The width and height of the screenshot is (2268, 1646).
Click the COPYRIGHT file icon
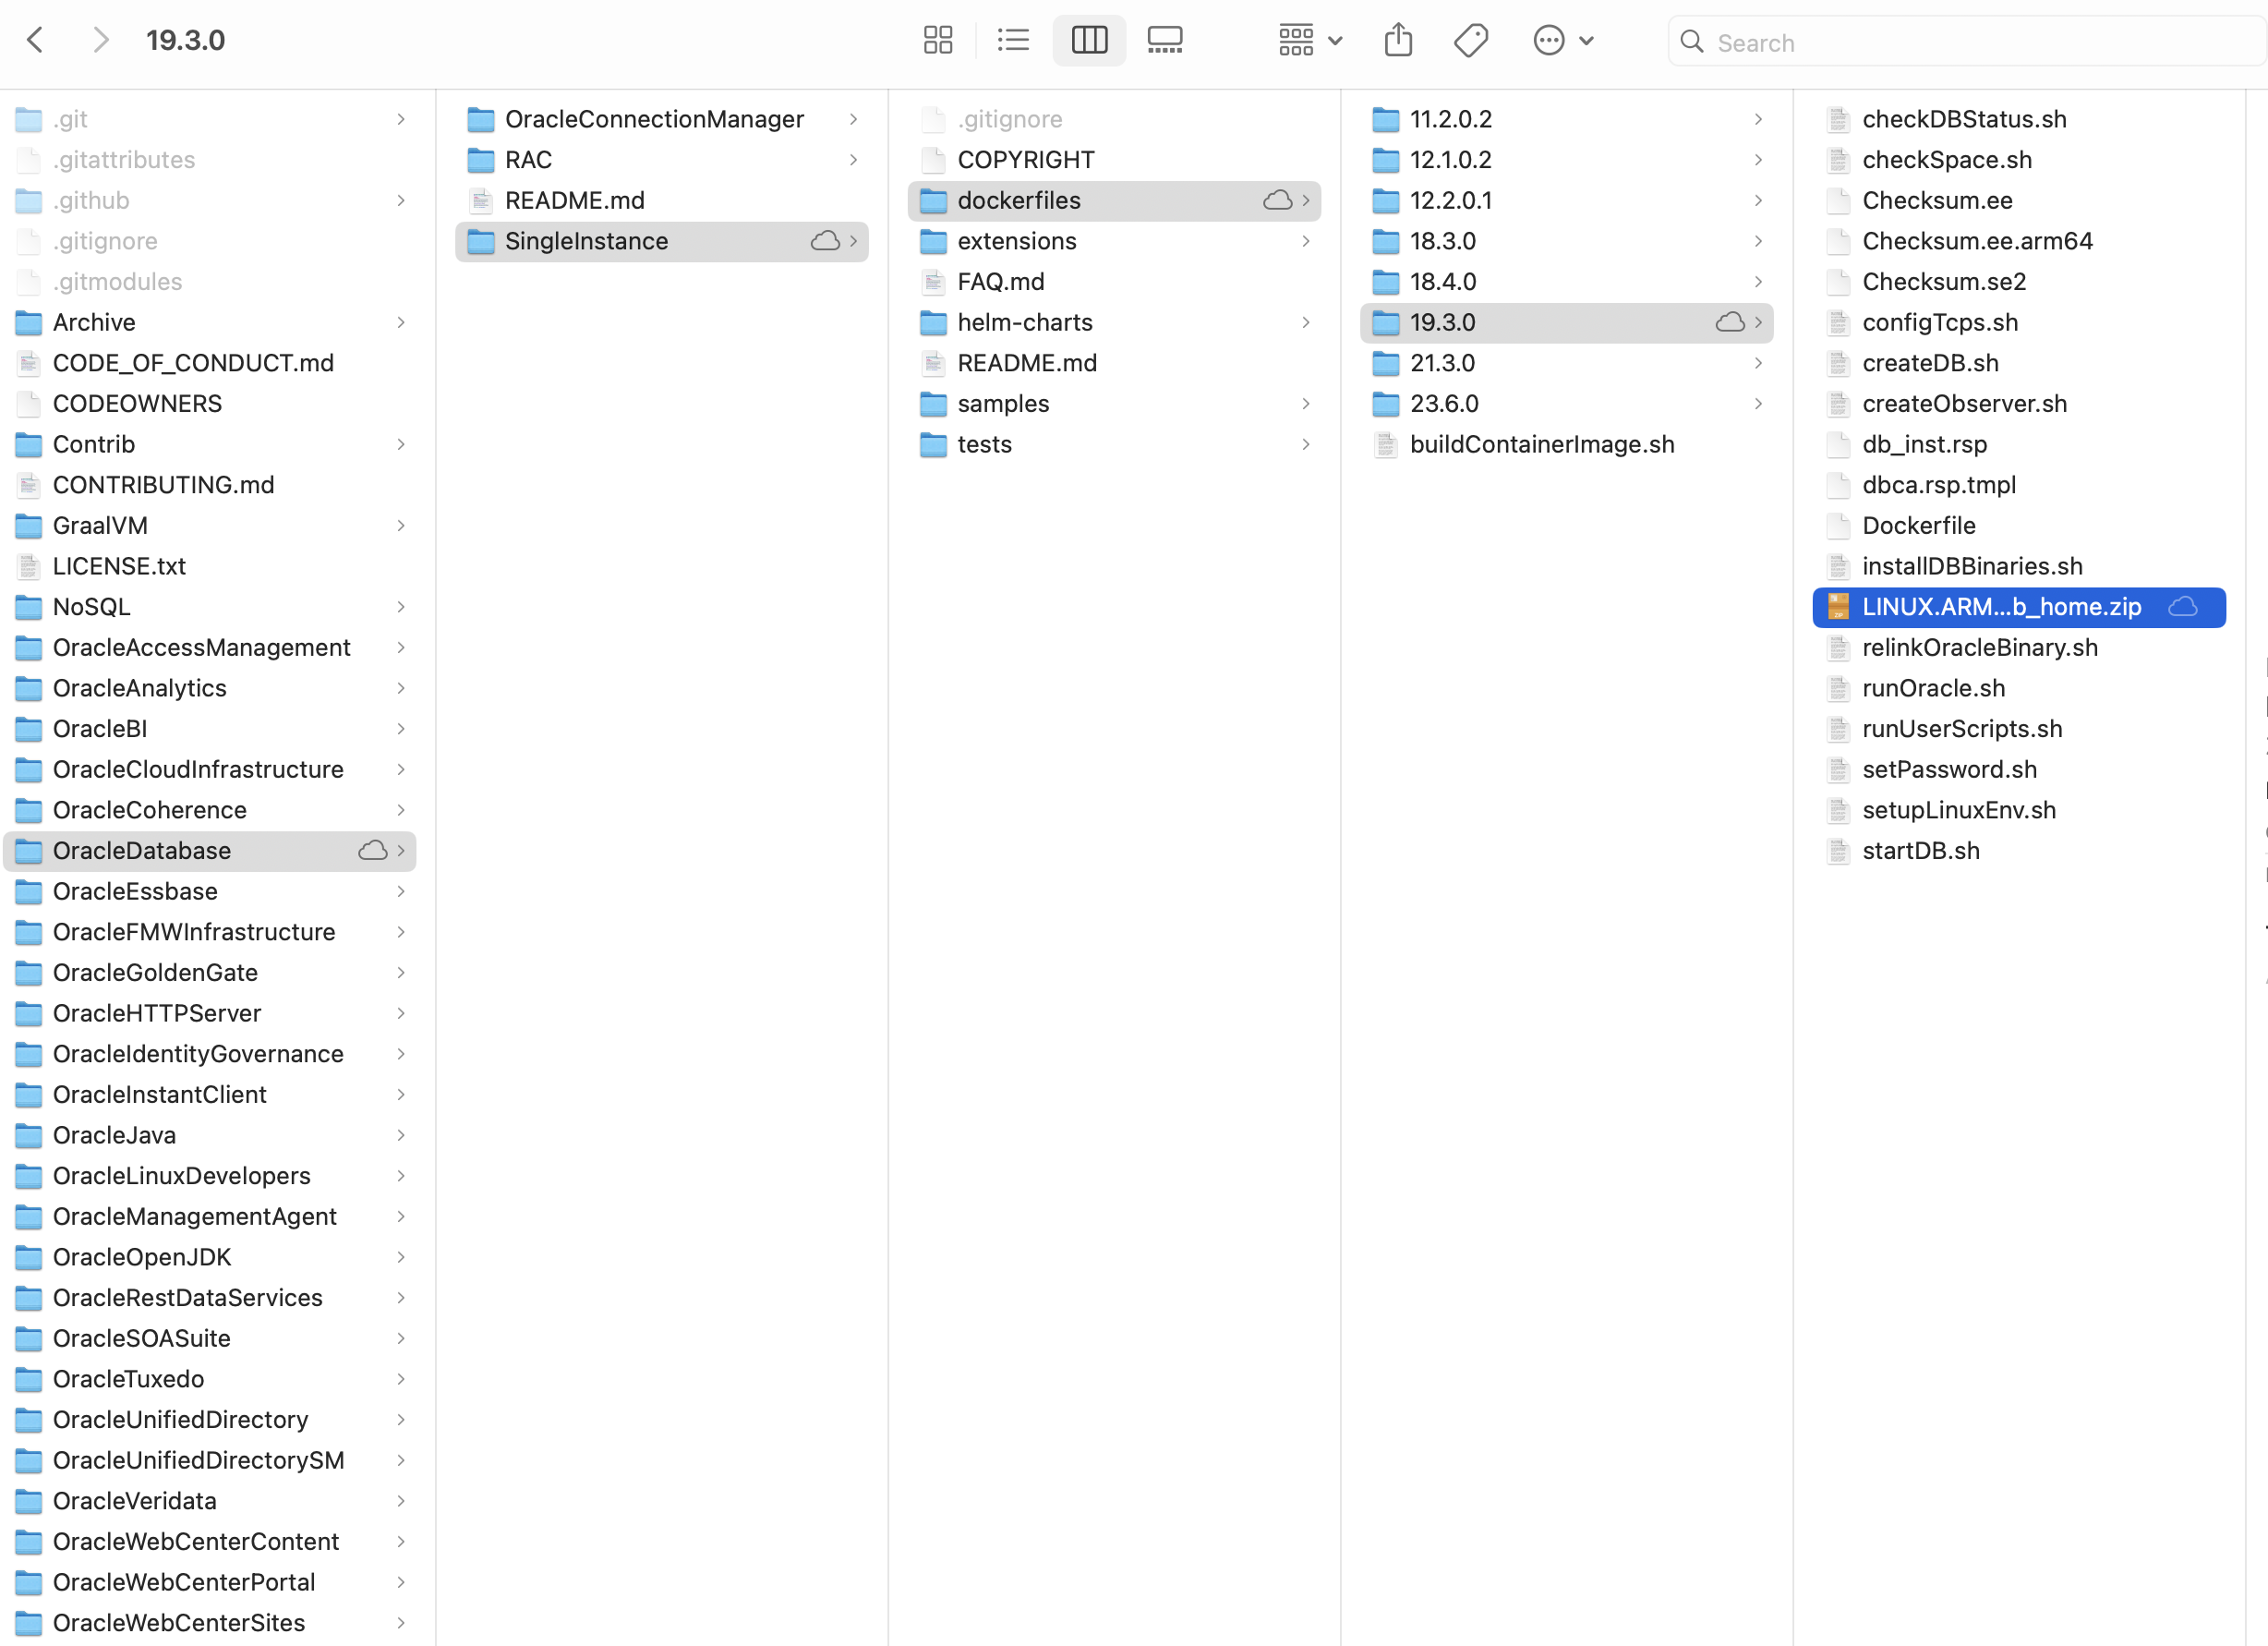[x=933, y=160]
